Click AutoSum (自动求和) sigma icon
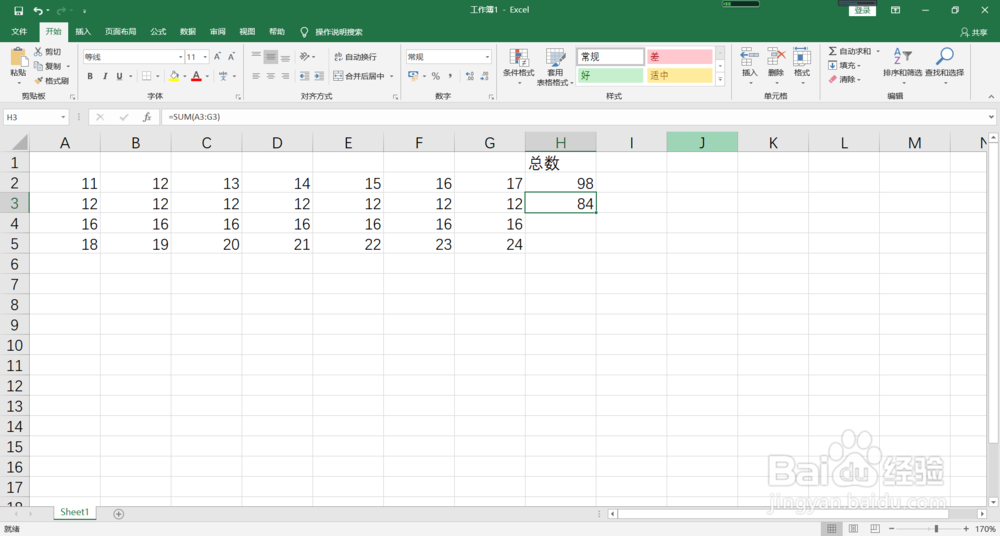 (x=832, y=51)
